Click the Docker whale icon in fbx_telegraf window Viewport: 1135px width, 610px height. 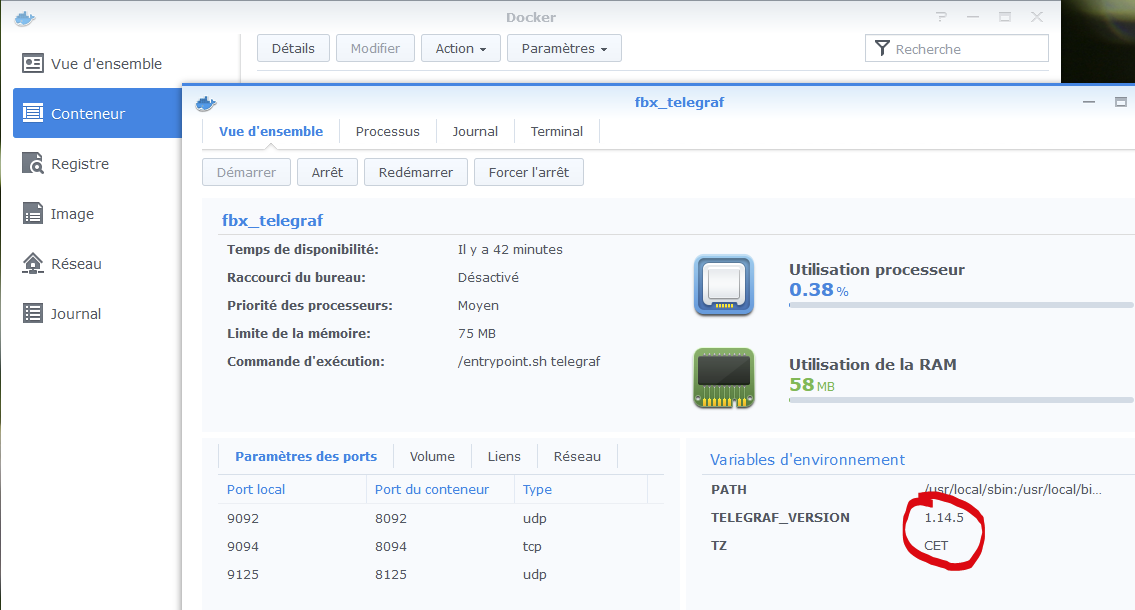tap(206, 102)
